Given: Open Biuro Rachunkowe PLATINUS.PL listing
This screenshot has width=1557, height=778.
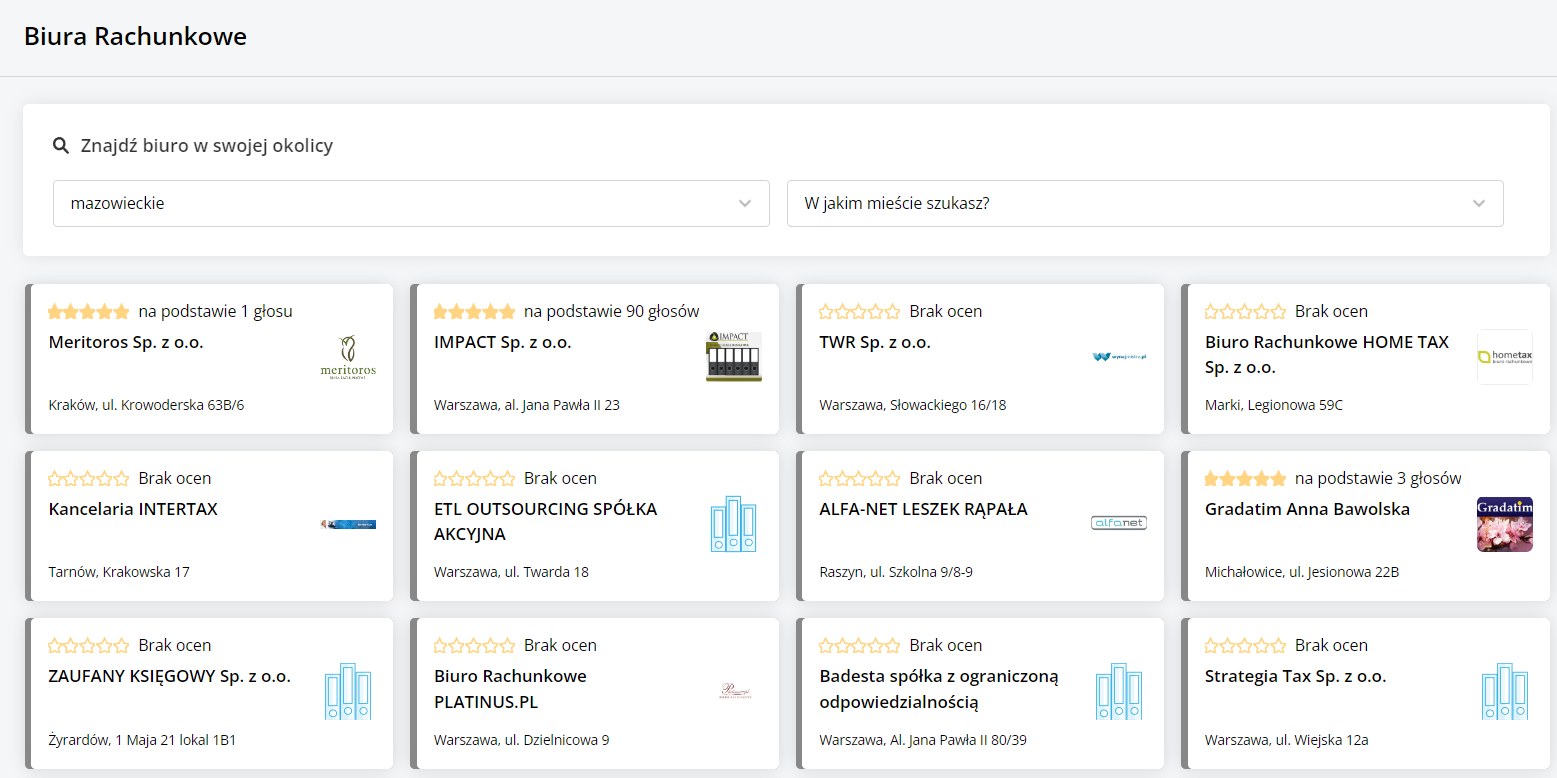Looking at the screenshot, I should click(510, 688).
